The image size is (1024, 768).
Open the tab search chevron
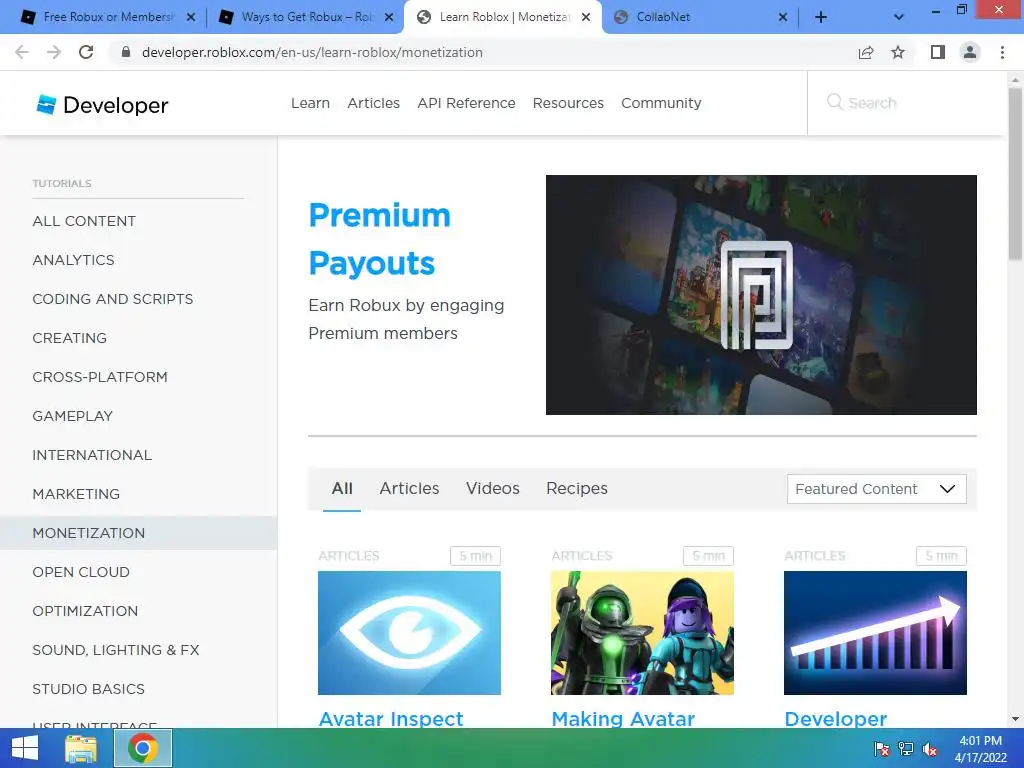tap(899, 18)
